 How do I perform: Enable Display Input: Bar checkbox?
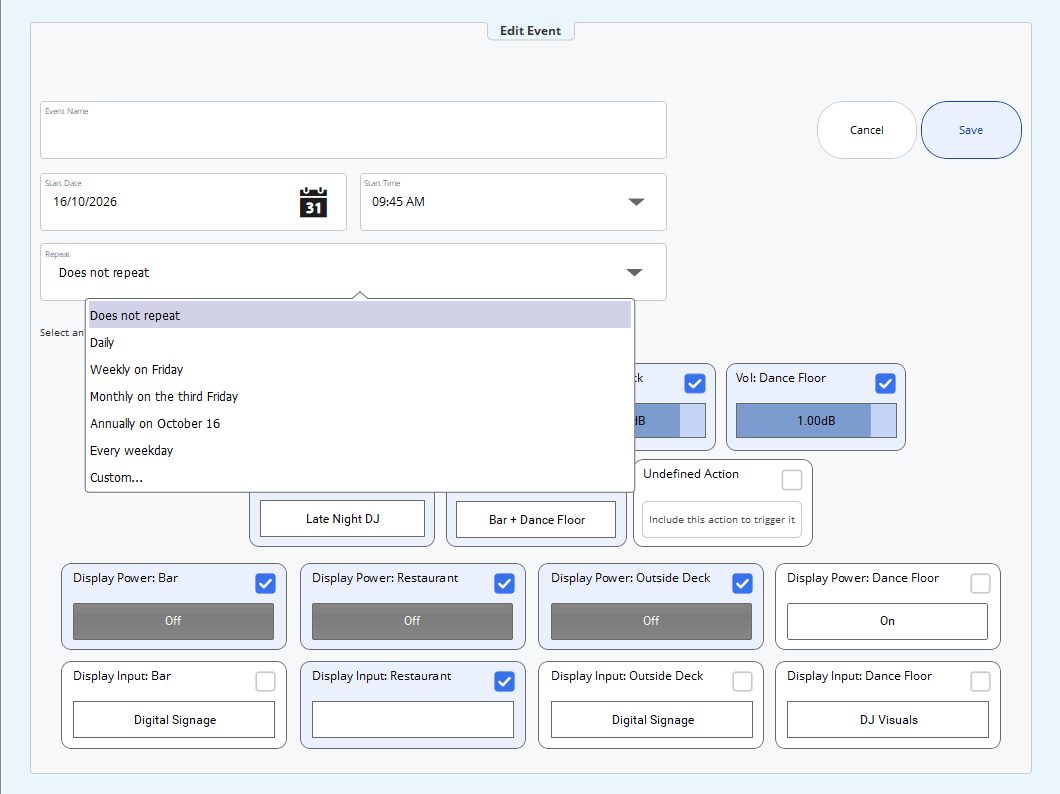click(265, 681)
